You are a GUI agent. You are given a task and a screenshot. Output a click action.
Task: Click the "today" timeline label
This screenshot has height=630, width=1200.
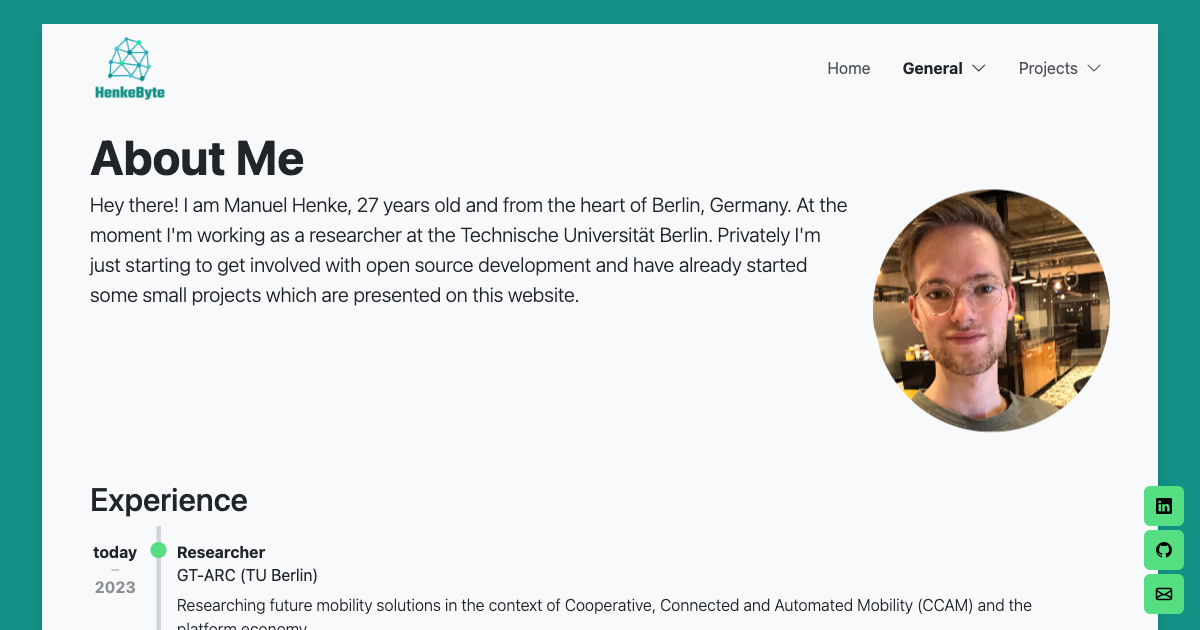click(115, 552)
